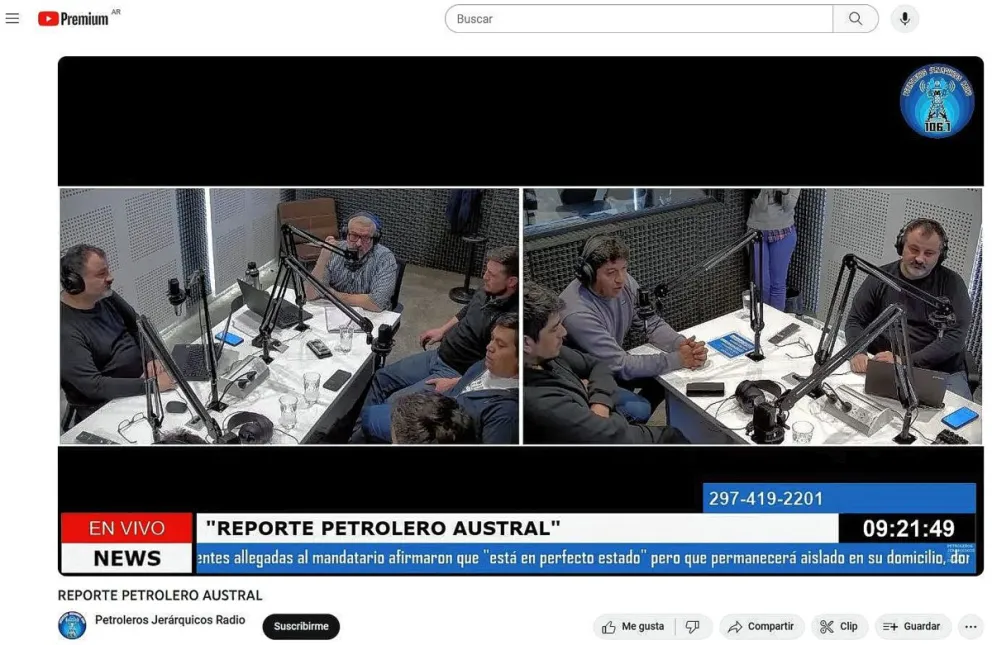The height and width of the screenshot is (645, 992).
Task: Dislike the video with thumbs down
Action: click(693, 626)
